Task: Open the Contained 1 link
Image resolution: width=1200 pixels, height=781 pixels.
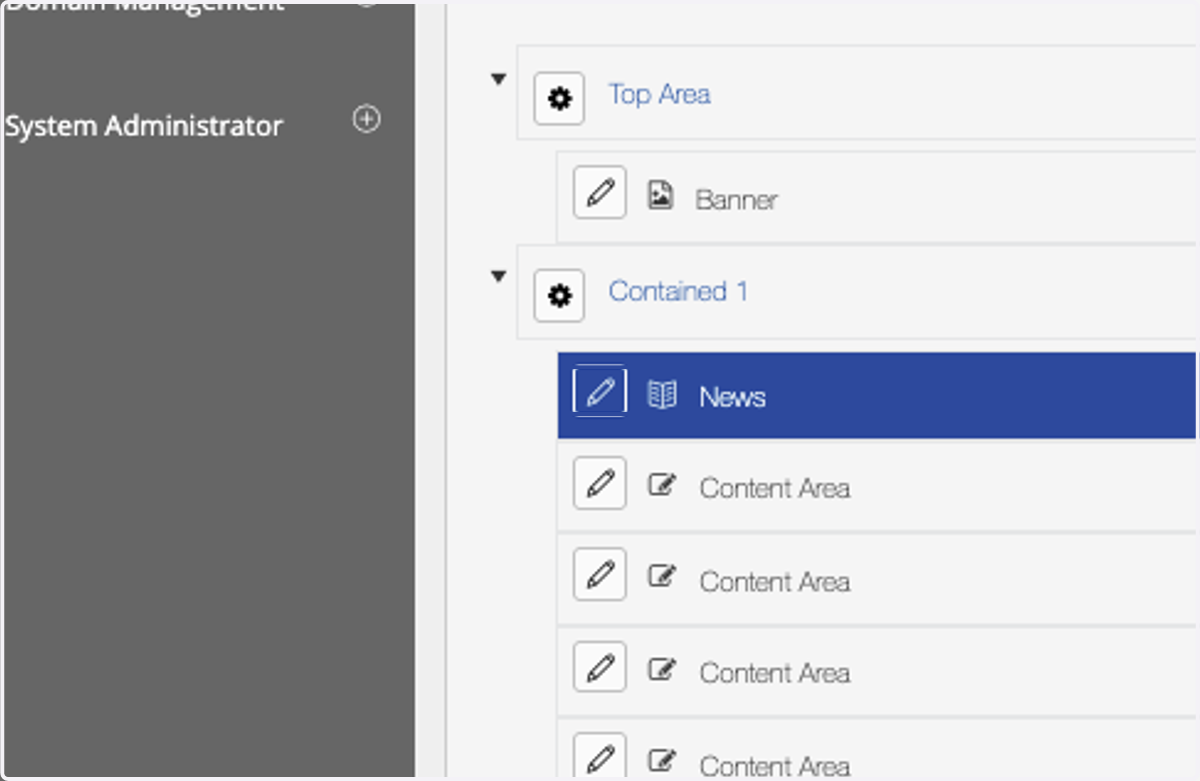Action: pos(678,291)
